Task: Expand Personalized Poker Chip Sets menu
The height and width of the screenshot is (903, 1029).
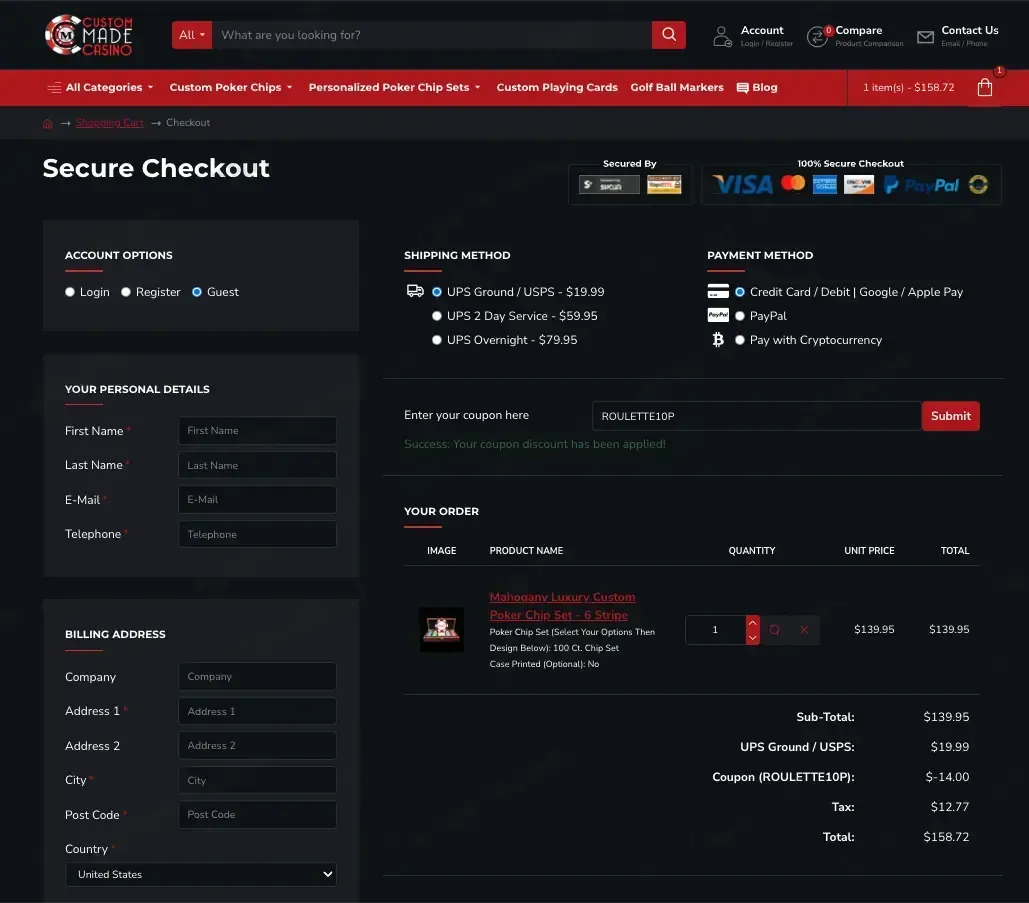Action: click(394, 87)
